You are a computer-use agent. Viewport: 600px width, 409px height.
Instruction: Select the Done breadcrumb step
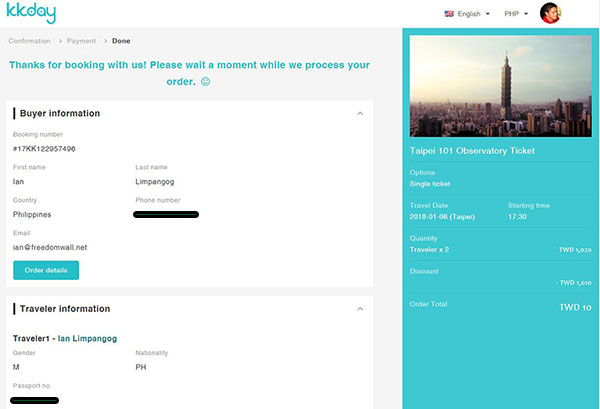(x=121, y=41)
